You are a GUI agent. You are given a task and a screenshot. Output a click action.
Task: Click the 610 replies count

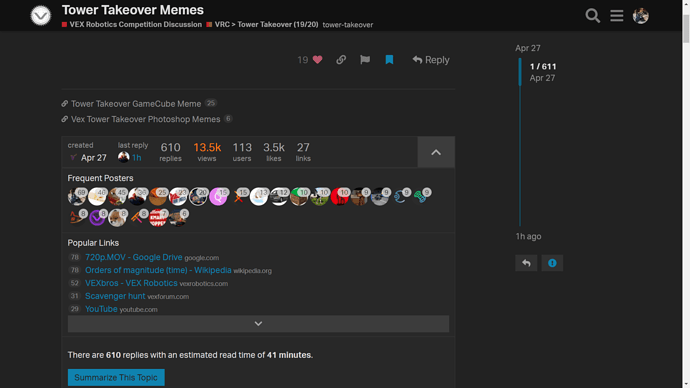pos(170,152)
